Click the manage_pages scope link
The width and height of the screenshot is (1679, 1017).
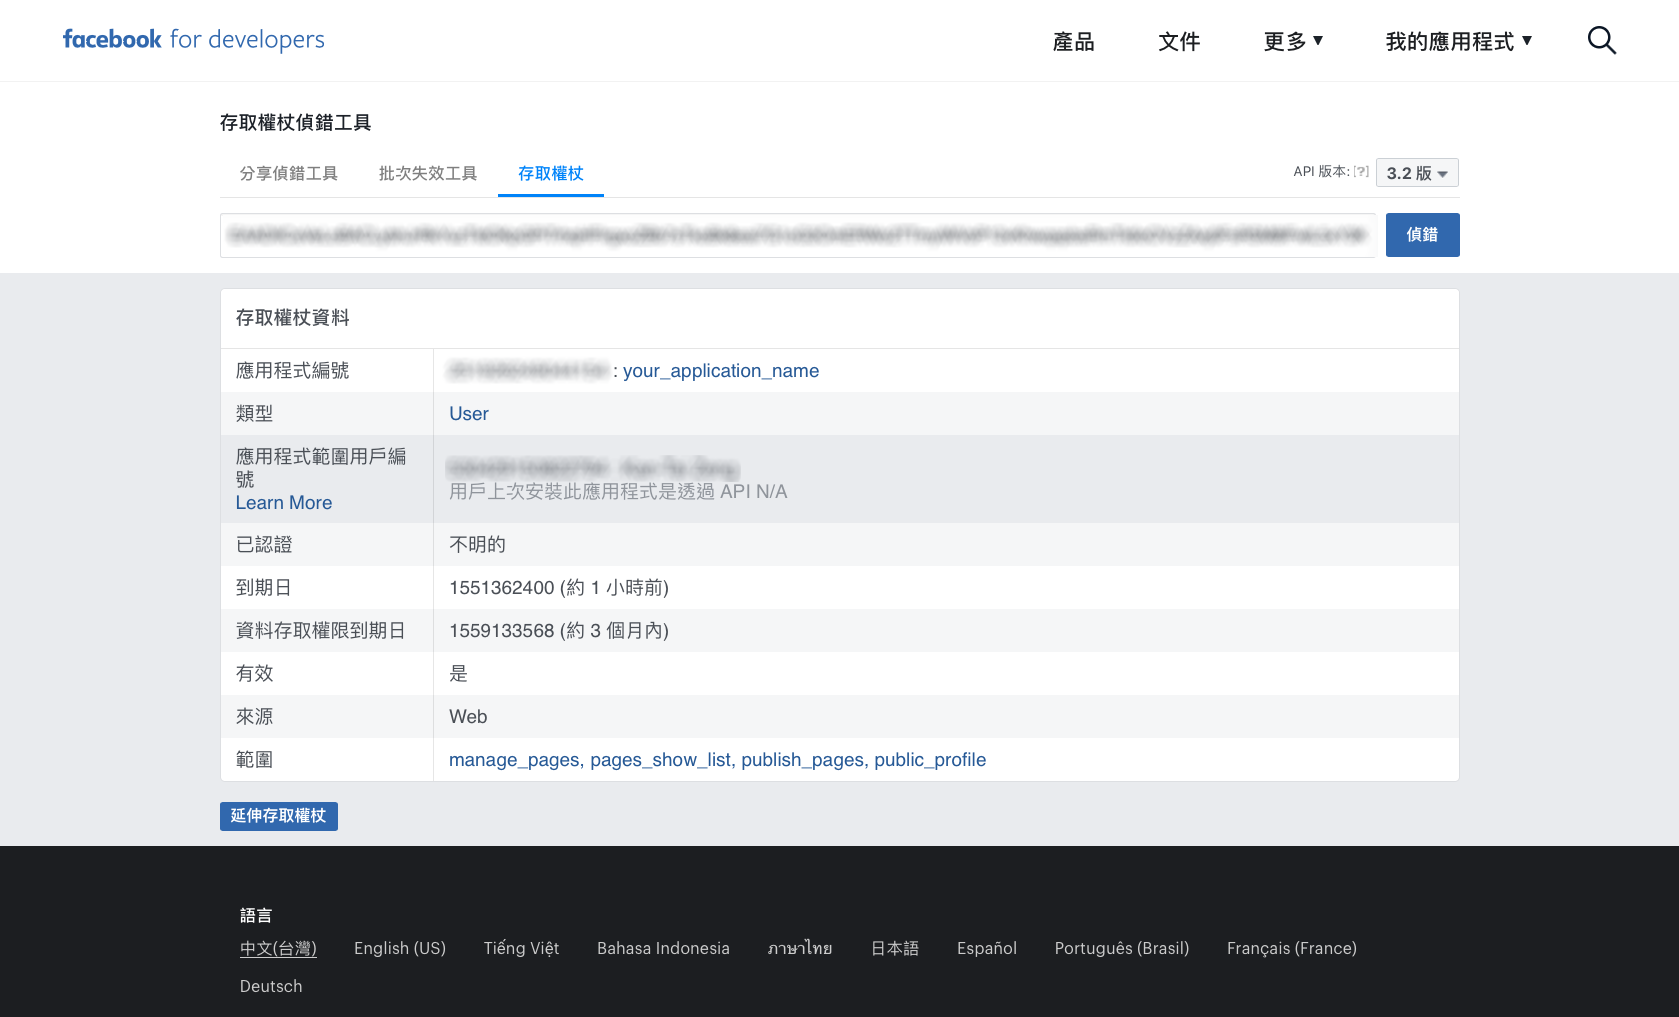point(514,760)
